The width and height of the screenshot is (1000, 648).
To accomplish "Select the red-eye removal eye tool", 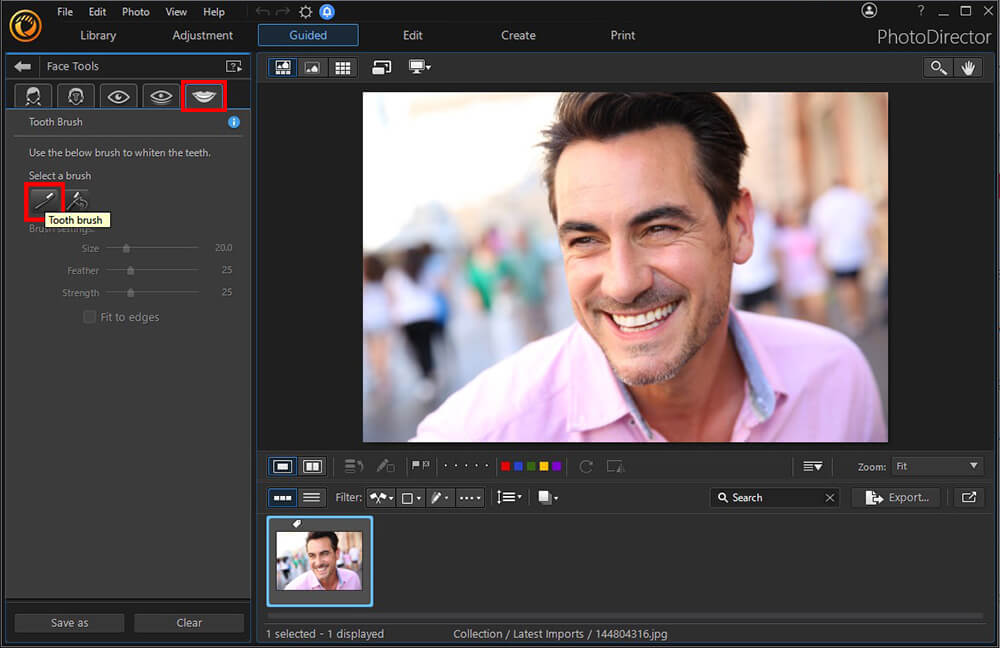I will (x=118, y=95).
